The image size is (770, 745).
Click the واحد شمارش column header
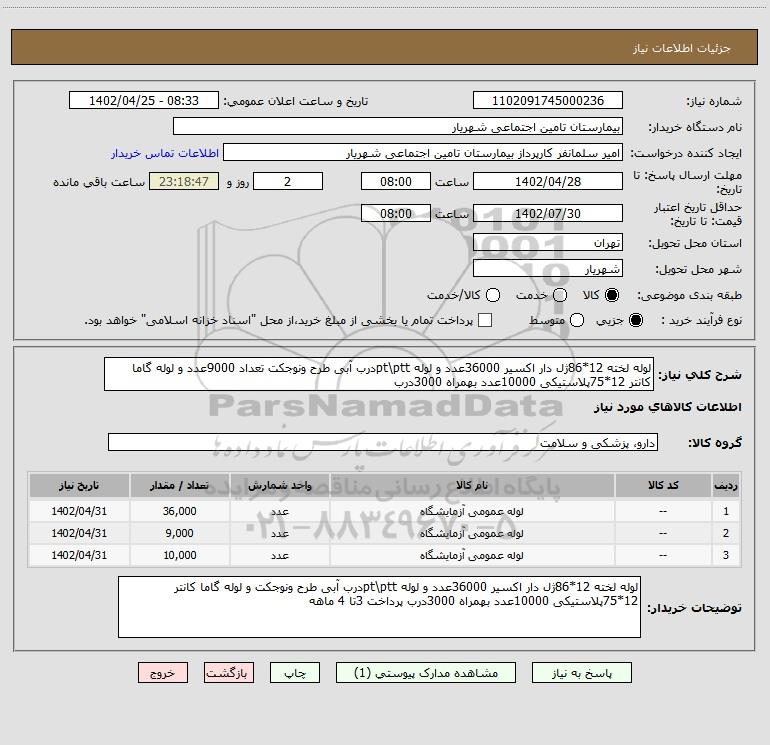click(x=279, y=486)
